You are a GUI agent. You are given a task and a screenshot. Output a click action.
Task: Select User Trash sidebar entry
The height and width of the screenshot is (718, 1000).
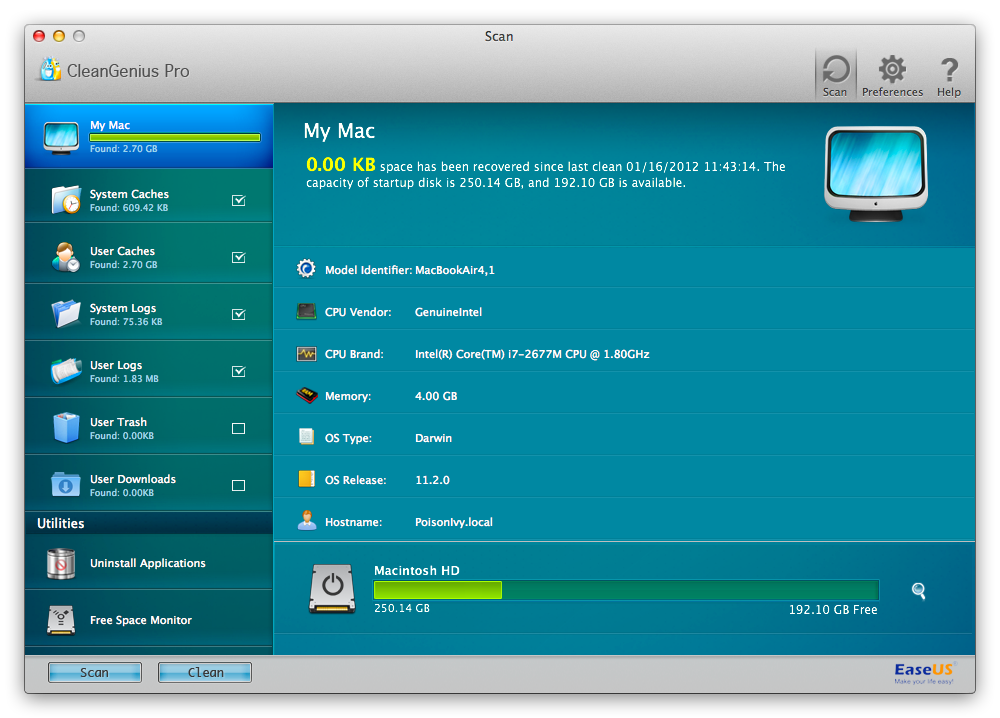click(x=149, y=426)
